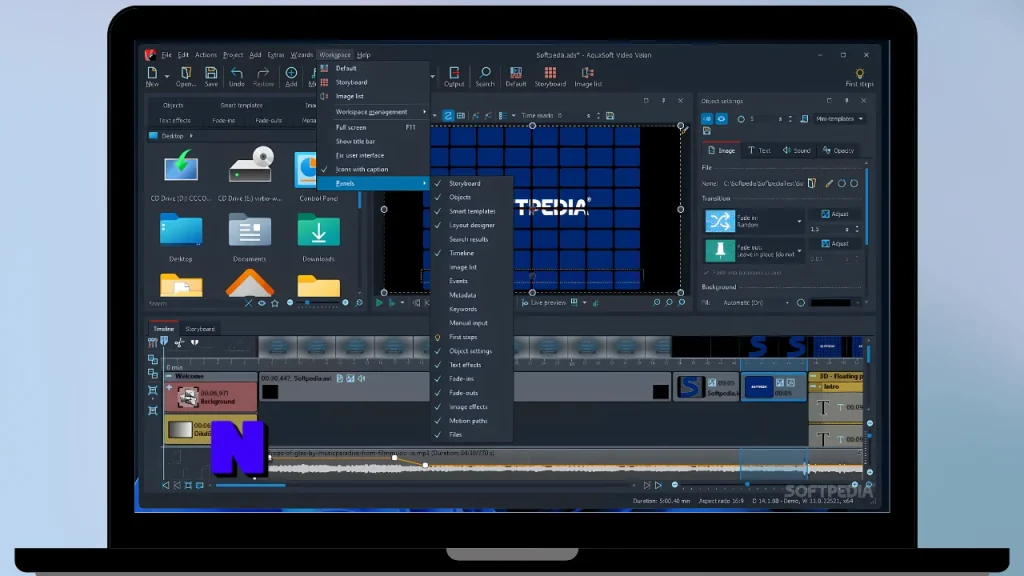Screen dimensions: 1024x576
Task: Browse file with icon next to Name field
Action: 812,184
